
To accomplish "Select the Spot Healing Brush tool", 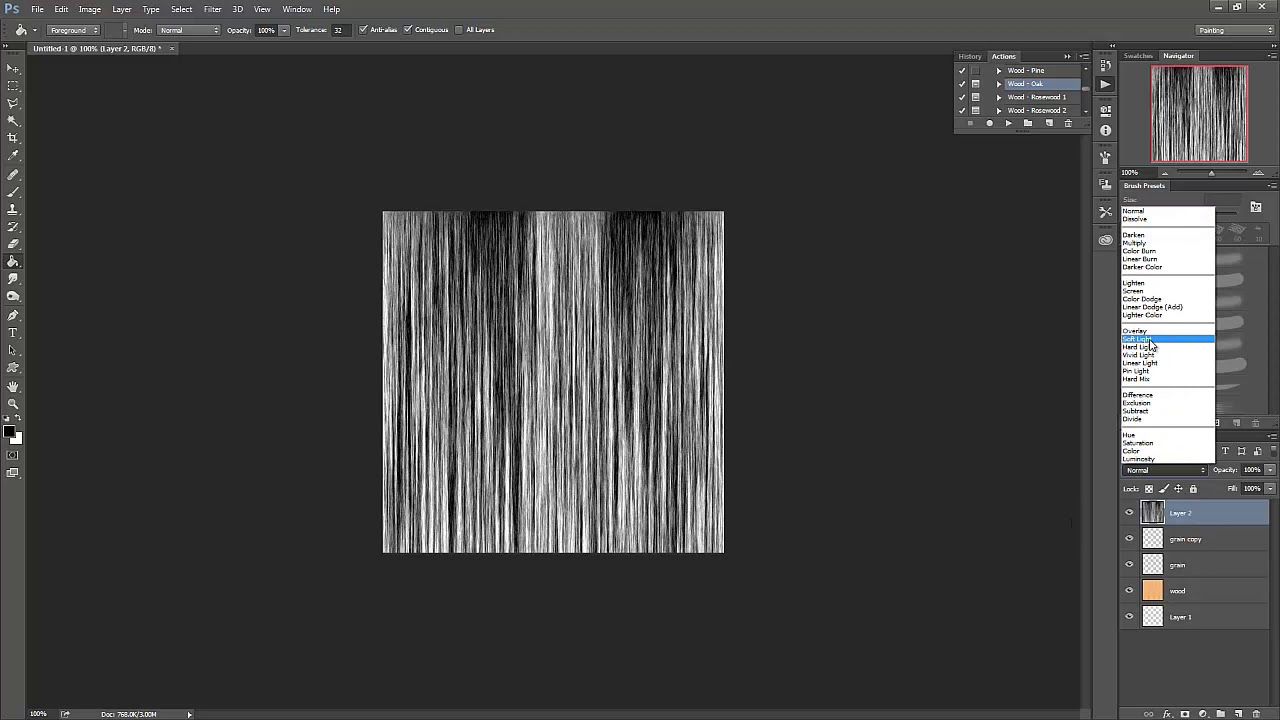I will [x=13, y=175].
